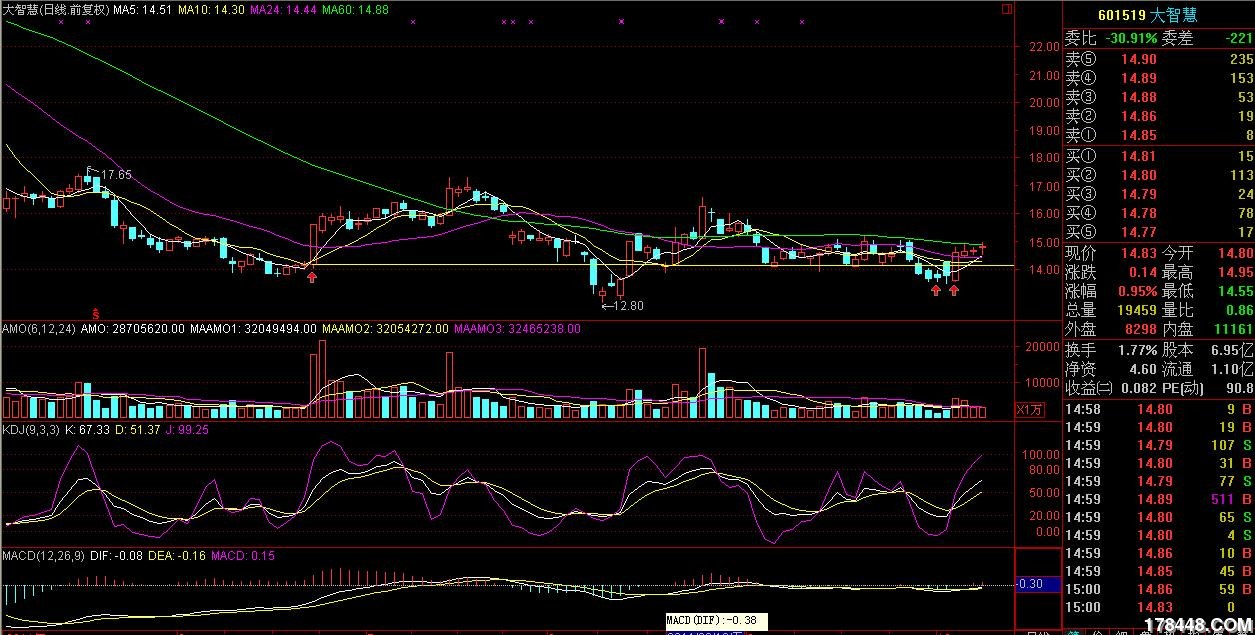The width and height of the screenshot is (1255, 635).
Task: Click the 卖② ask price 14.86
Action: (1138, 116)
